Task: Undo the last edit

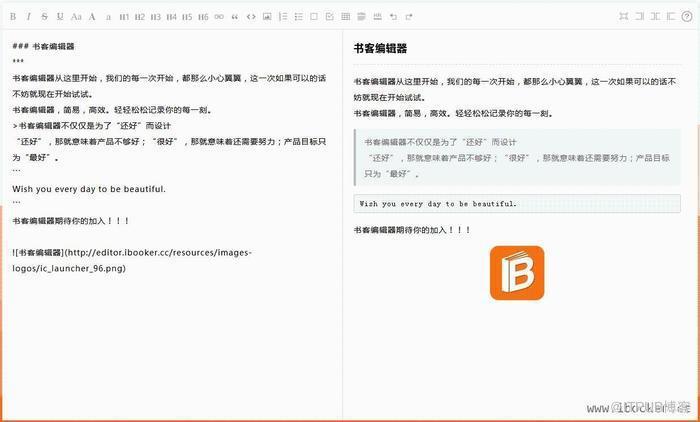Action: (x=393, y=17)
